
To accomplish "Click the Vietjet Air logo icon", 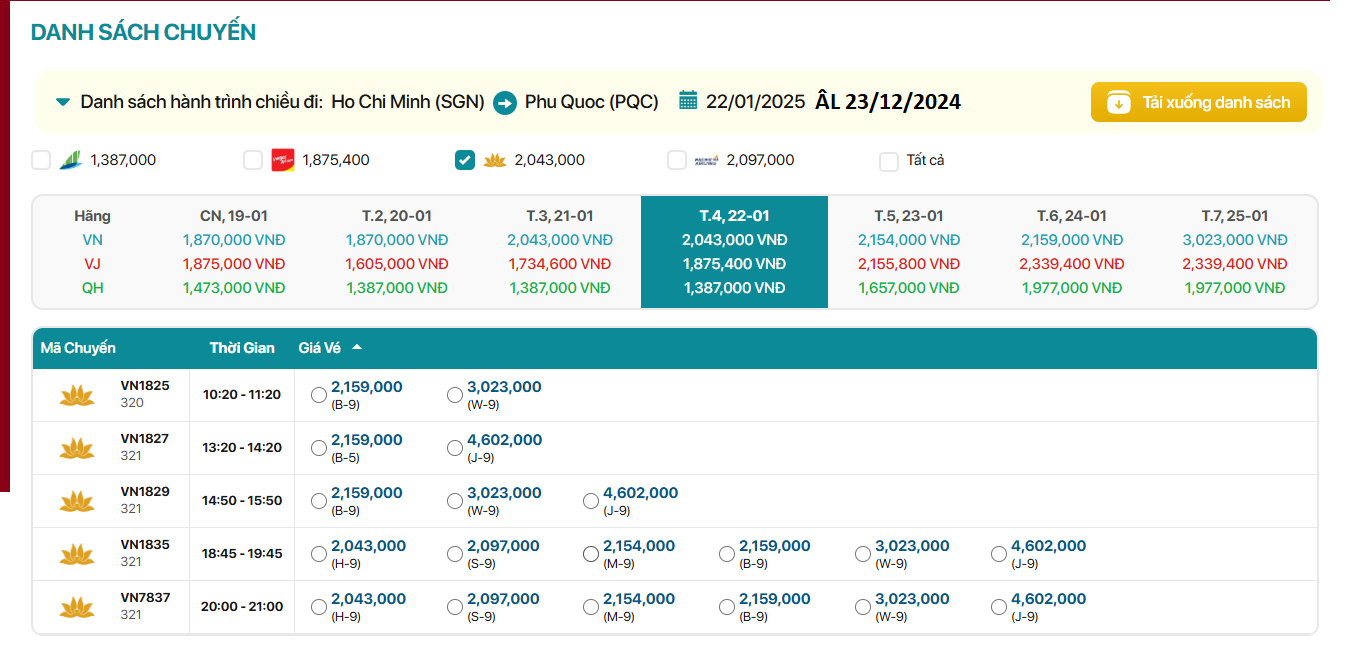I will pos(283,160).
